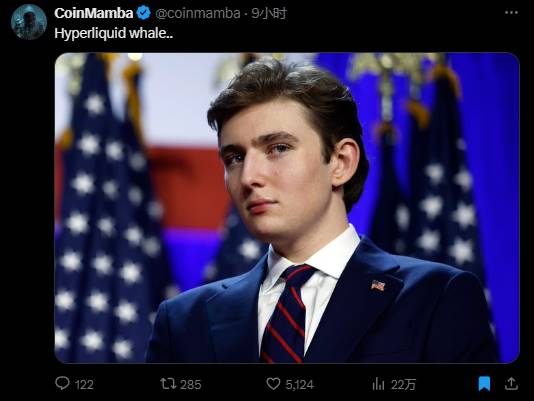Click the 5,124 likes count
The image size is (534, 401).
click(x=299, y=385)
